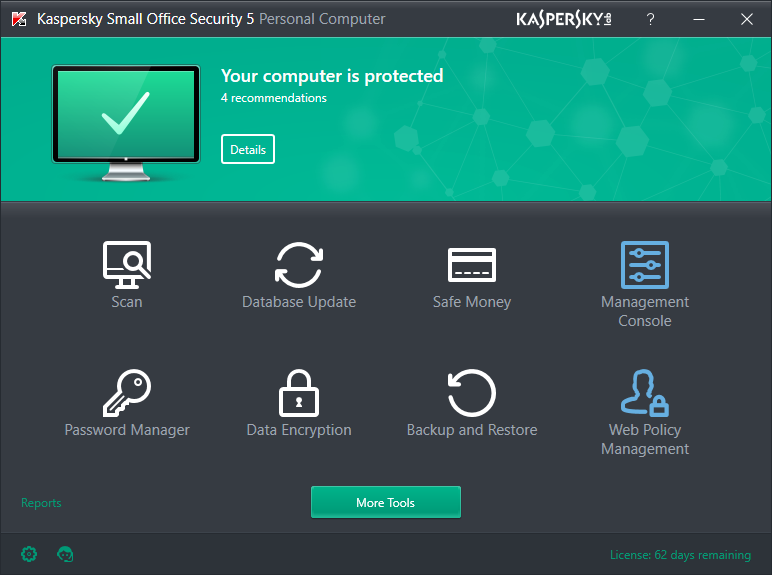Close the Kaspersky Small Office Security window

tap(746, 19)
